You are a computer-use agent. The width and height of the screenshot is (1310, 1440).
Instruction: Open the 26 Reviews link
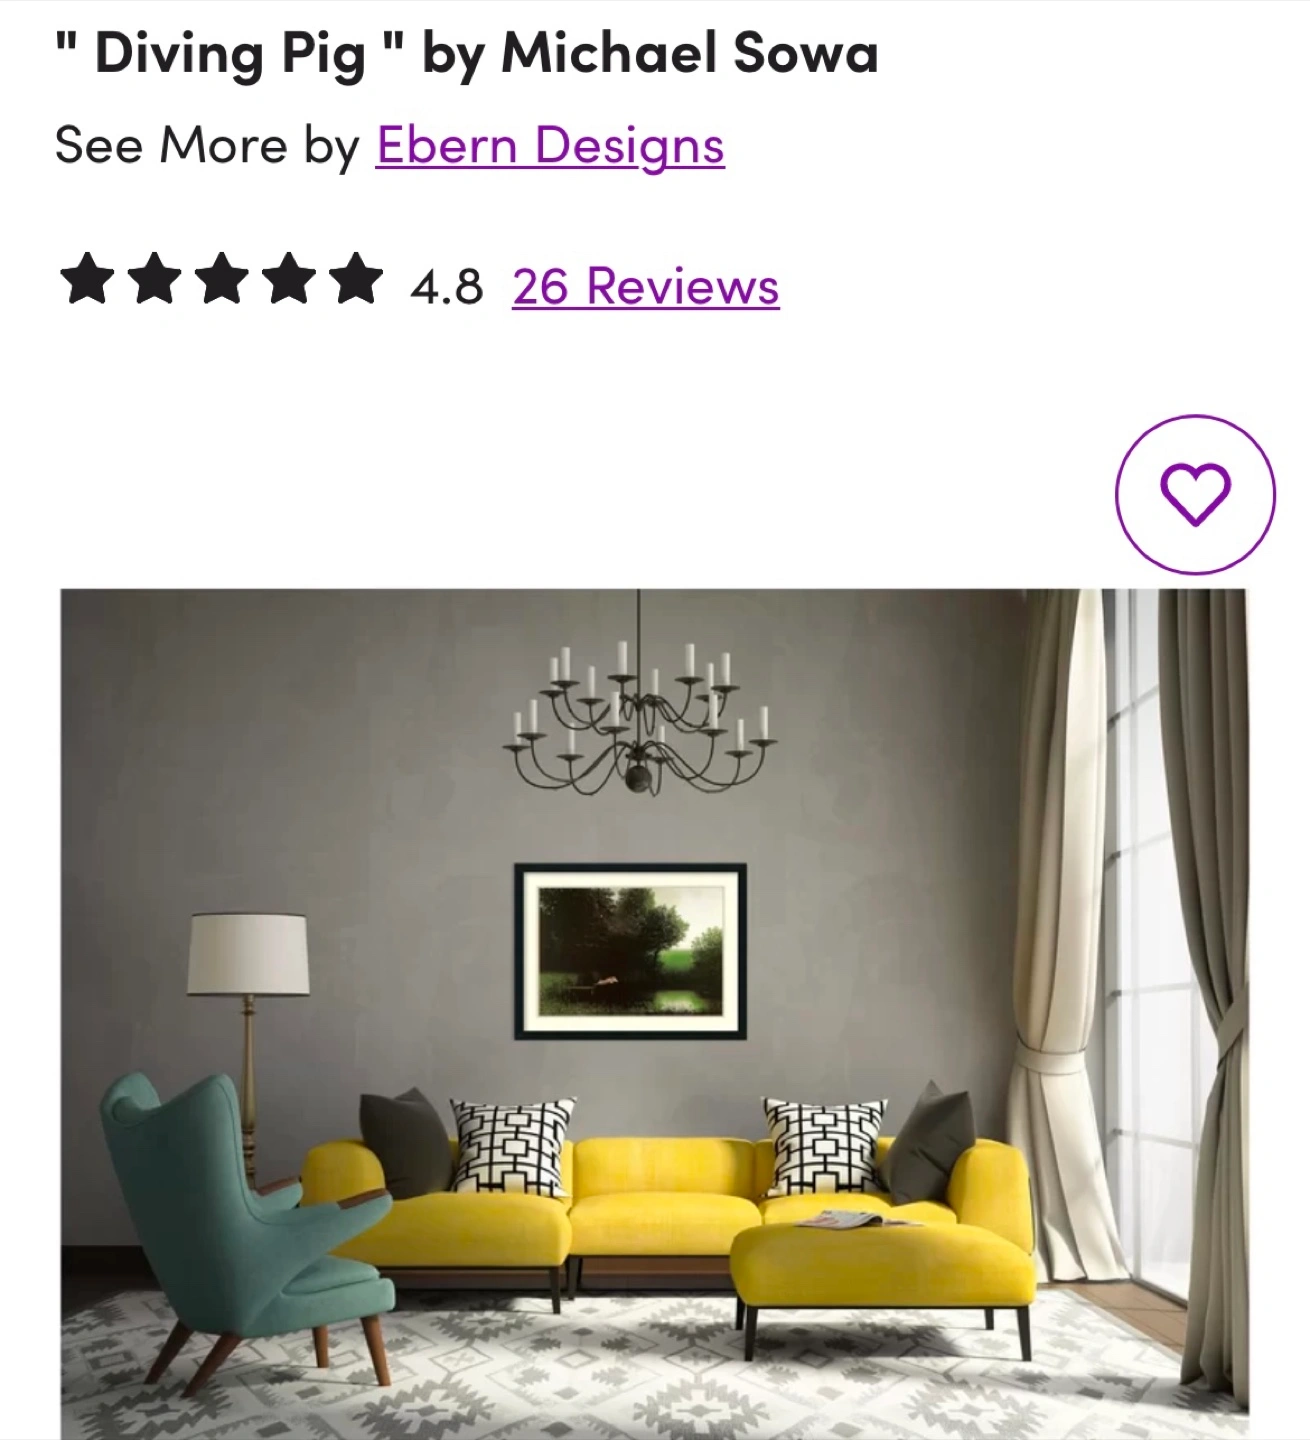(x=646, y=286)
